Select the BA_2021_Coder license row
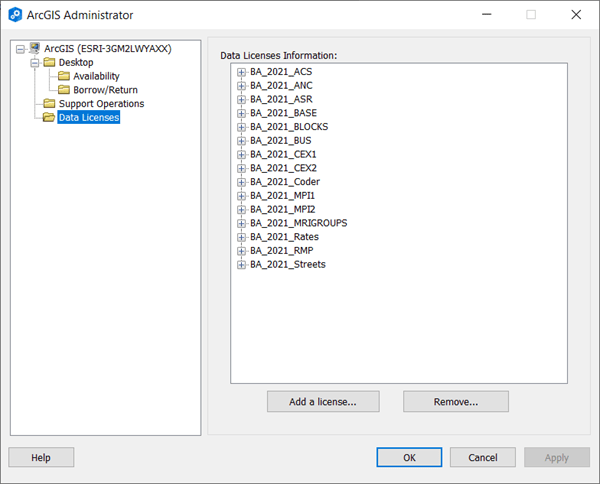Screen dimensions: 600x484 (x=285, y=182)
